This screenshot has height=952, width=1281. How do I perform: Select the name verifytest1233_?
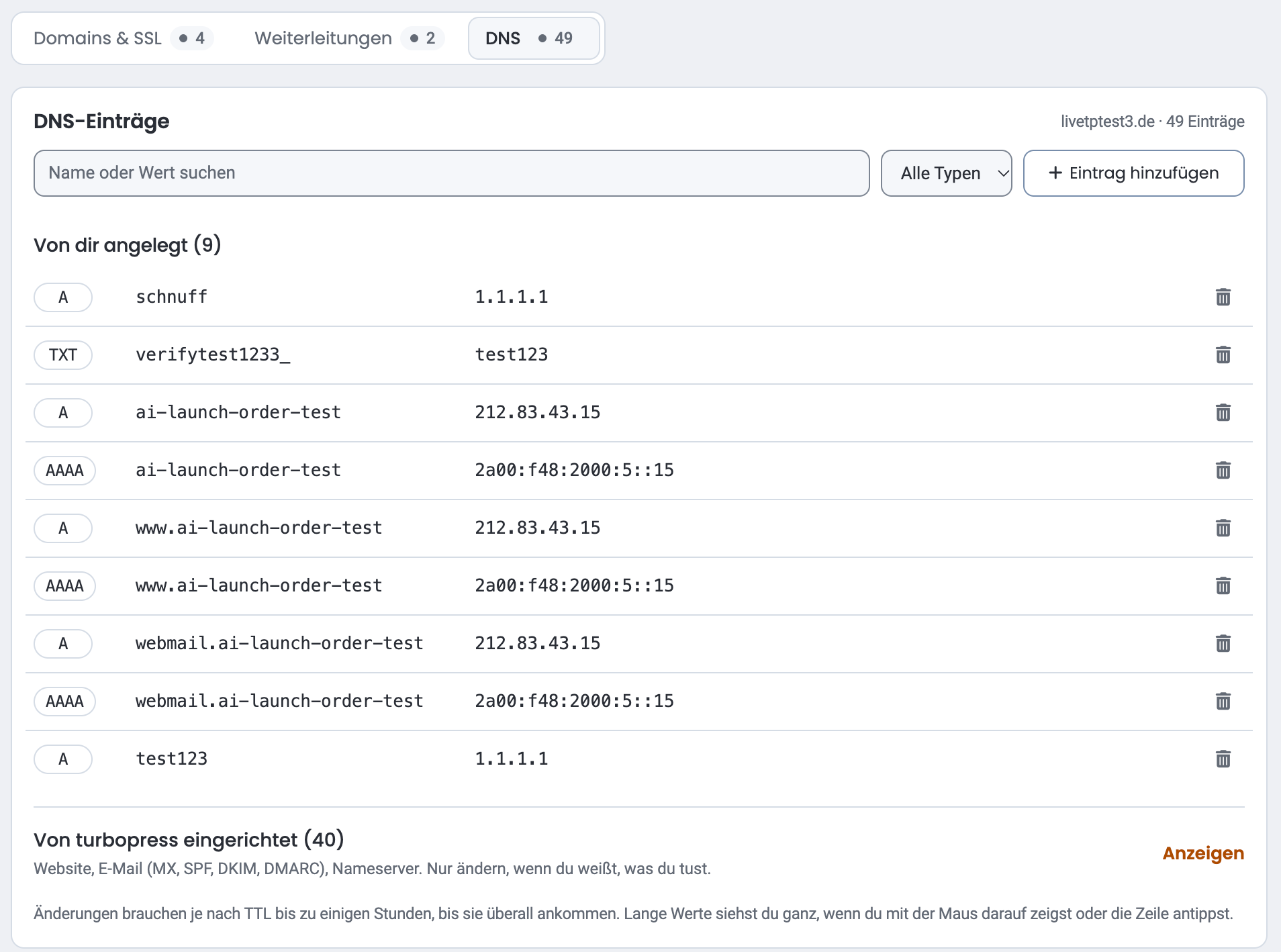coord(213,355)
